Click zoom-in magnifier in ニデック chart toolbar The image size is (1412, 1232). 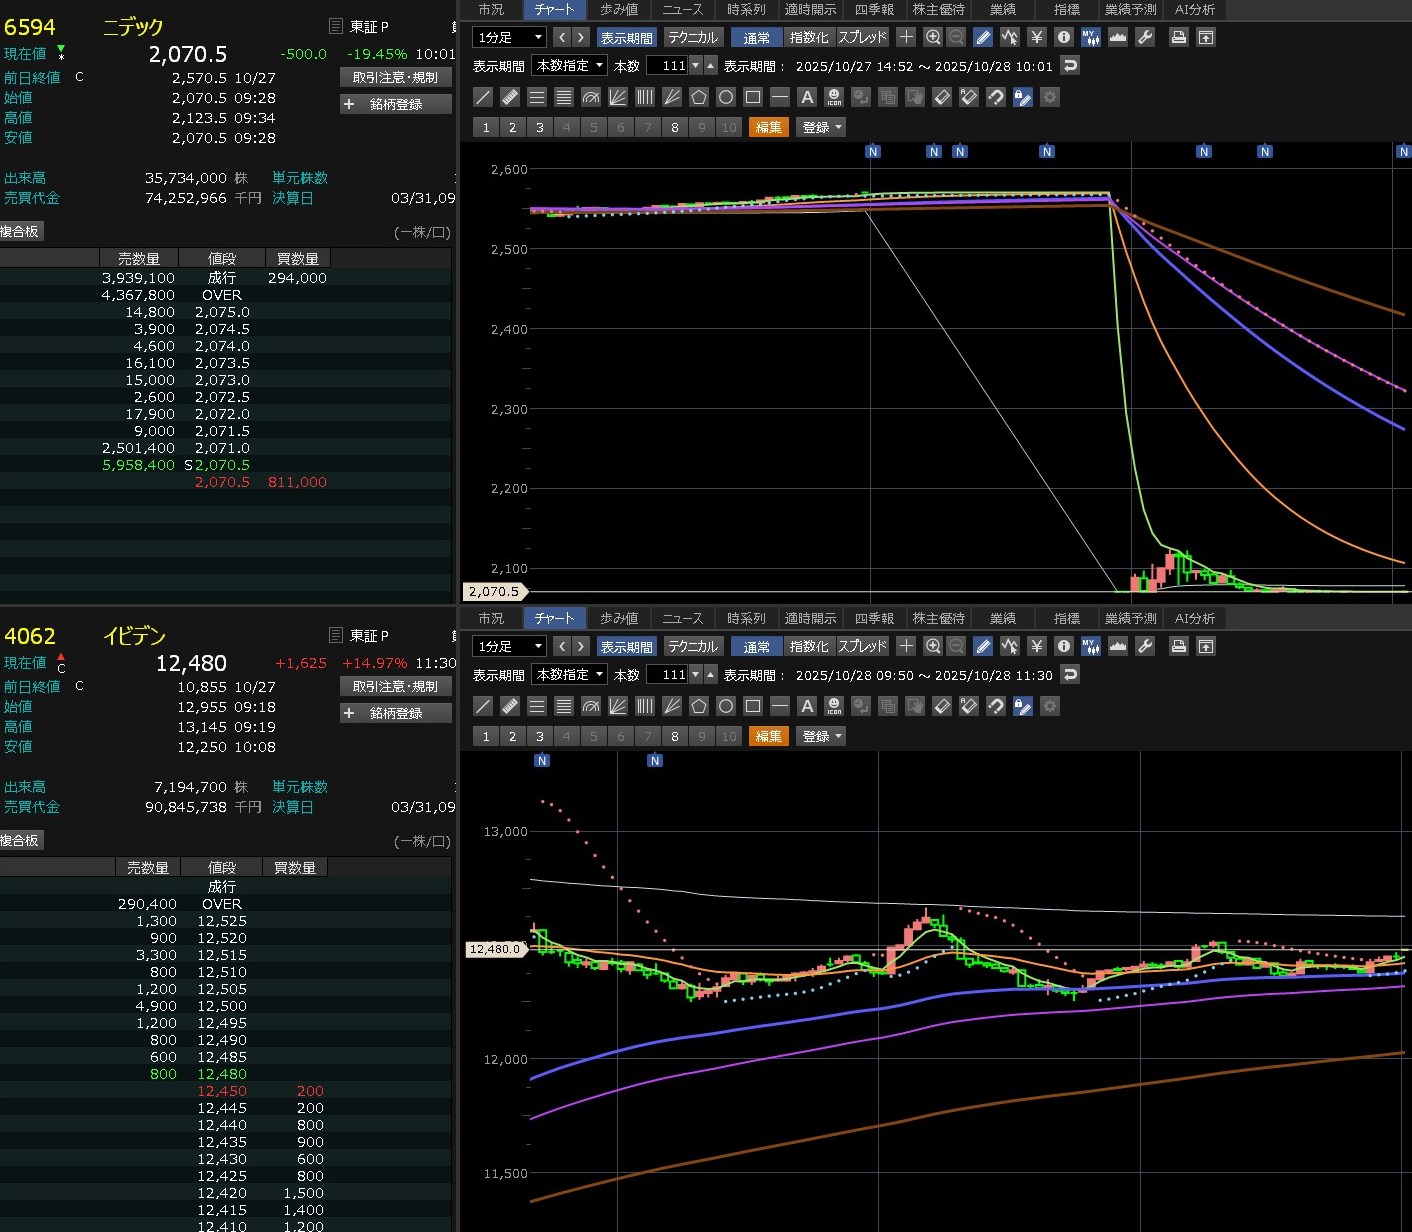coord(932,37)
